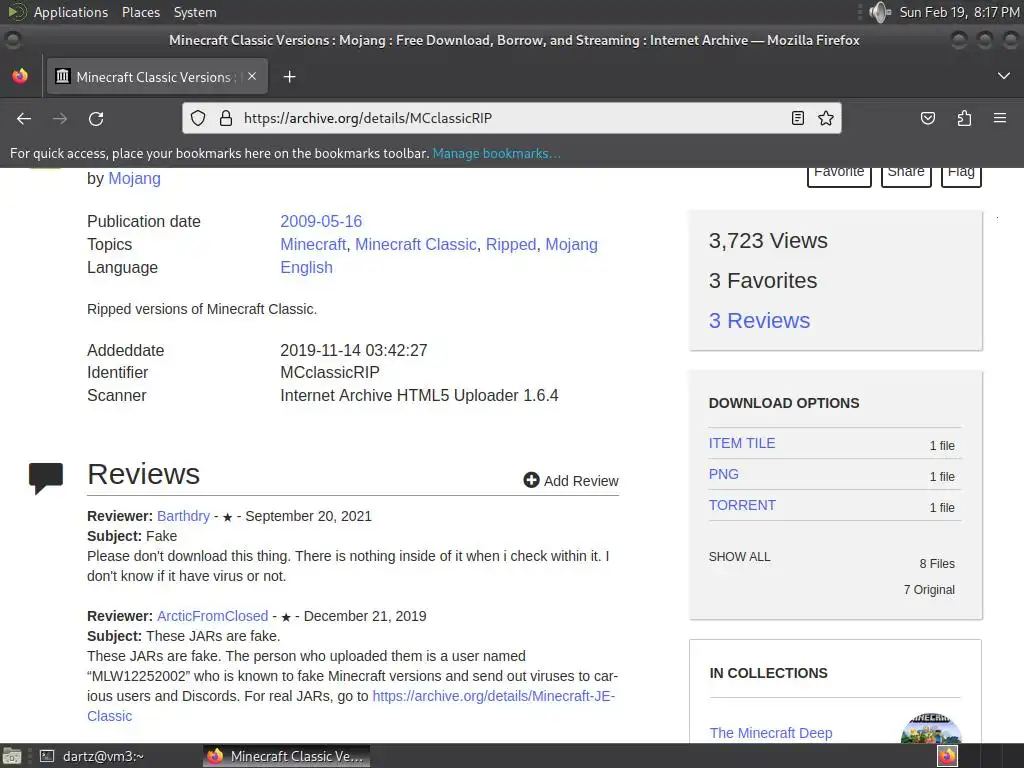This screenshot has width=1024, height=768.
Task: Open Mojang author link
Action: point(134,178)
